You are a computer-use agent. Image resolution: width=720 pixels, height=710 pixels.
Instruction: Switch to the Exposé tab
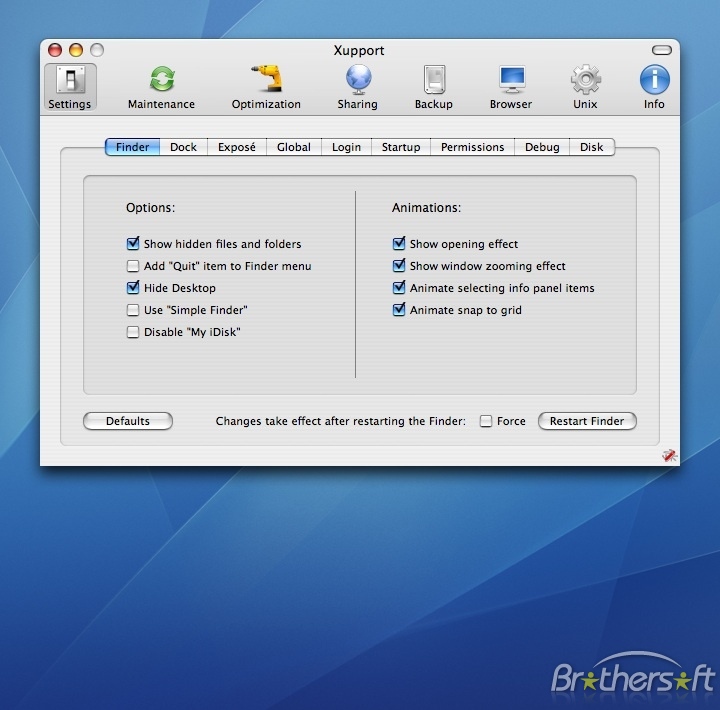point(237,147)
